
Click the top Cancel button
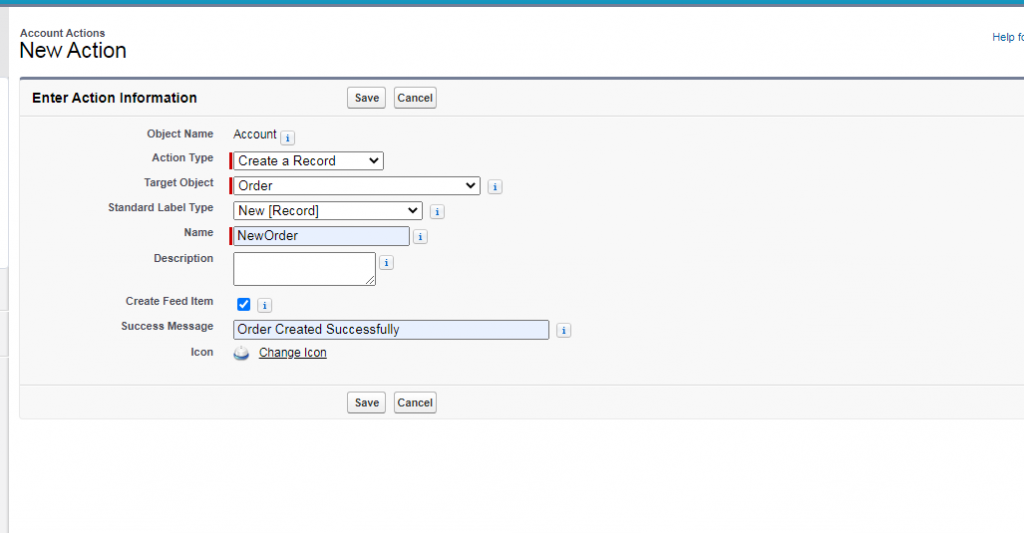coord(415,98)
